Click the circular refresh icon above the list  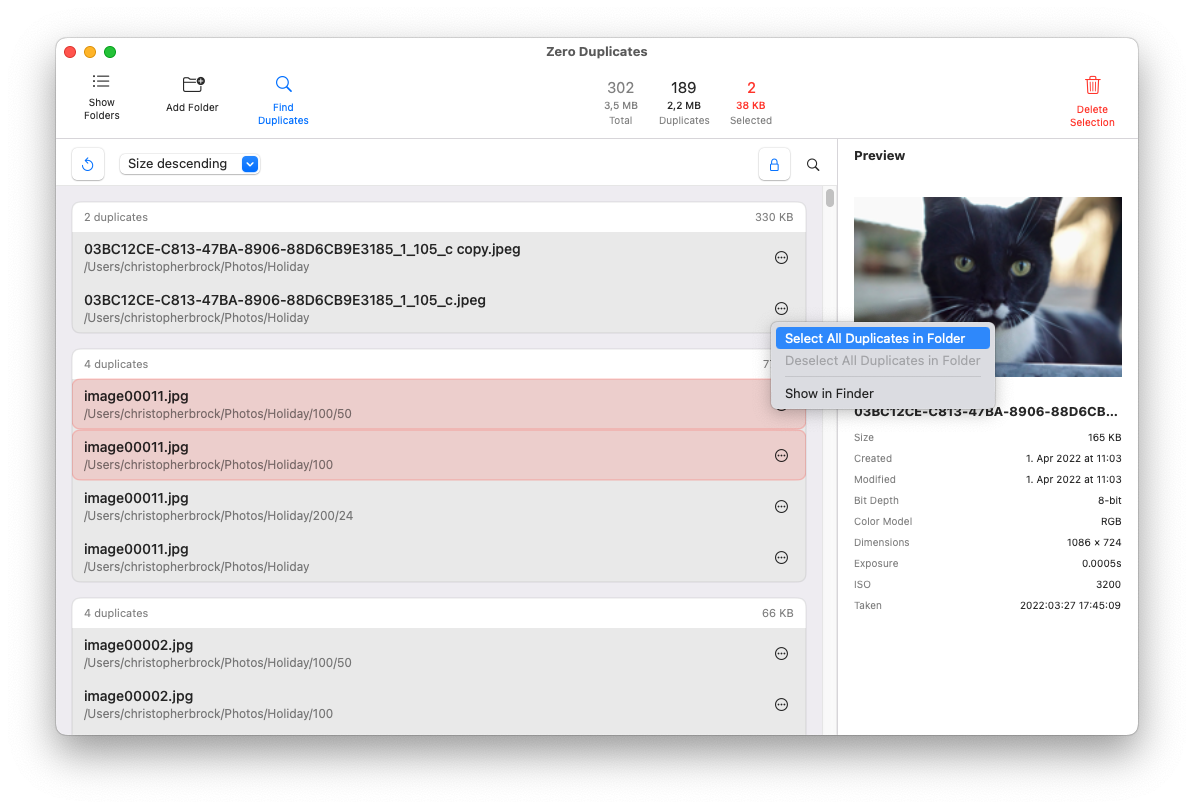click(87, 164)
